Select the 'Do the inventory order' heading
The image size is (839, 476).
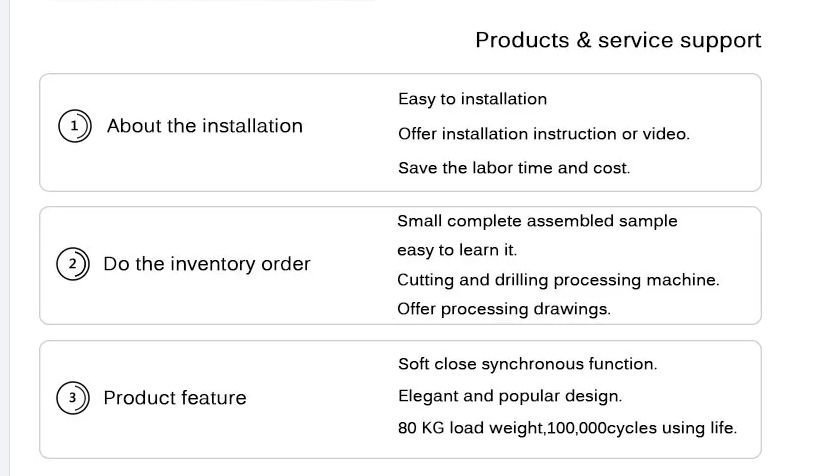pos(207,264)
